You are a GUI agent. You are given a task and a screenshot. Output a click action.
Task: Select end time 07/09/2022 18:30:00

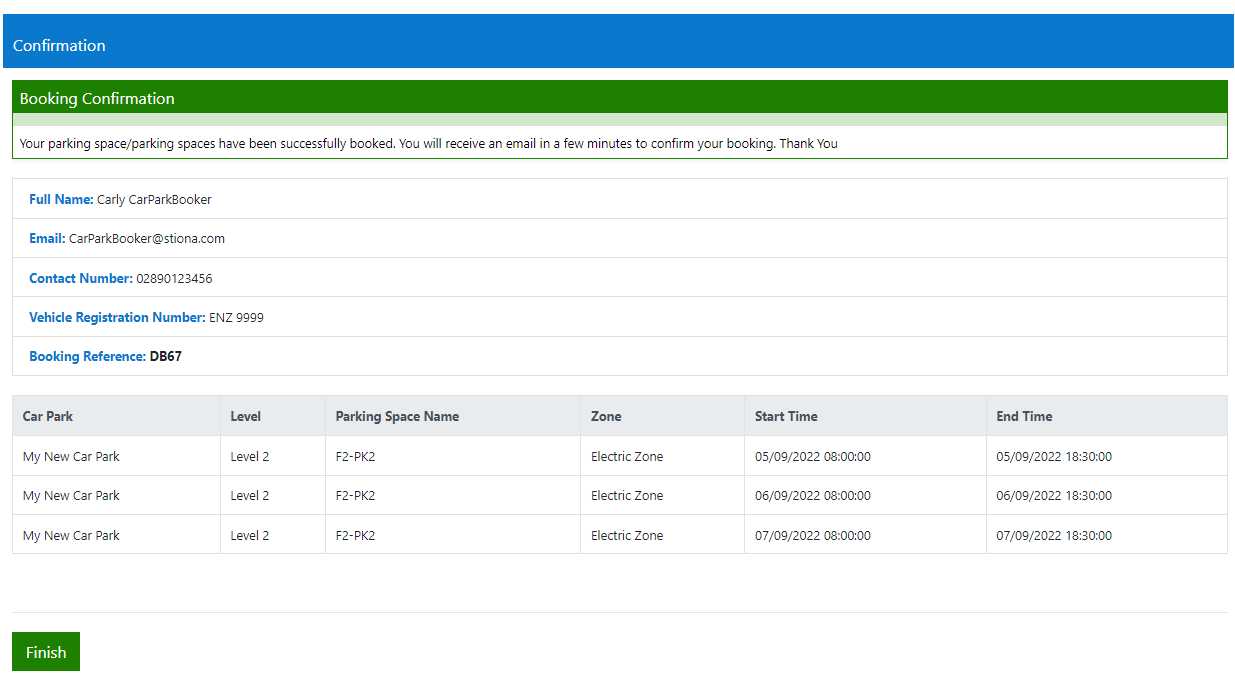point(1054,535)
